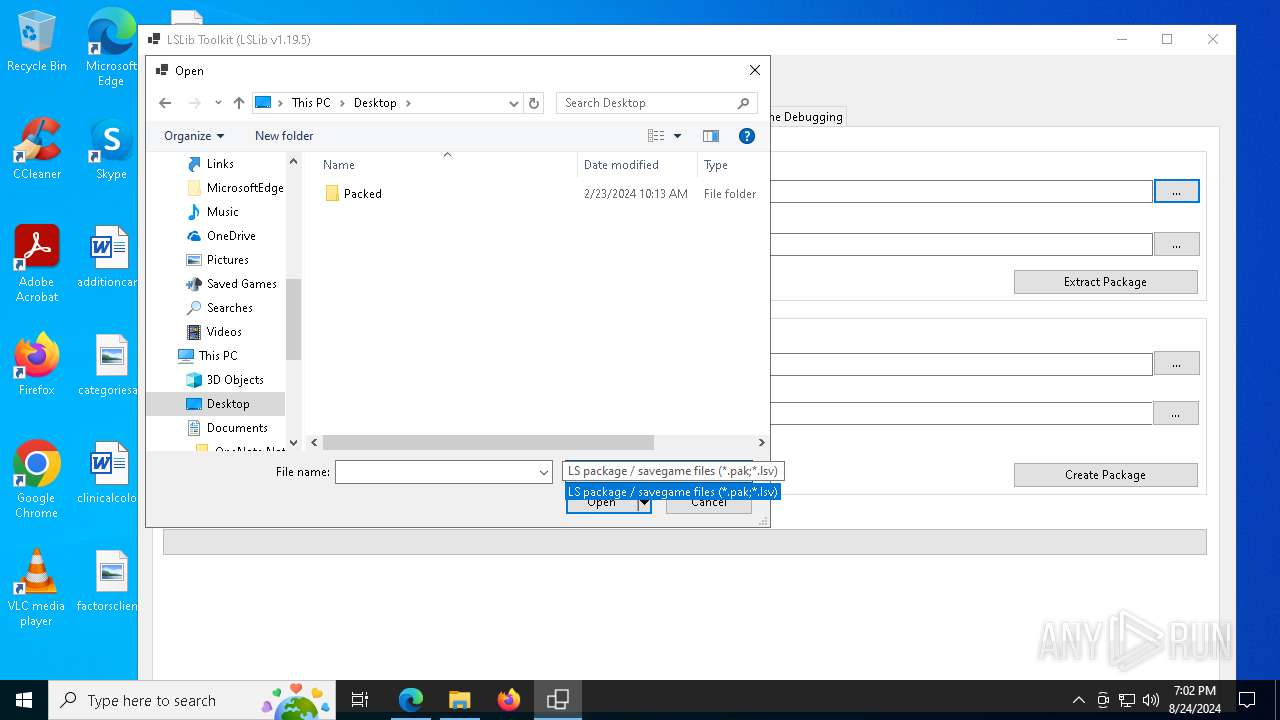Open Google Chrome desktop shortcut
The image size is (1280, 720).
click(36, 480)
